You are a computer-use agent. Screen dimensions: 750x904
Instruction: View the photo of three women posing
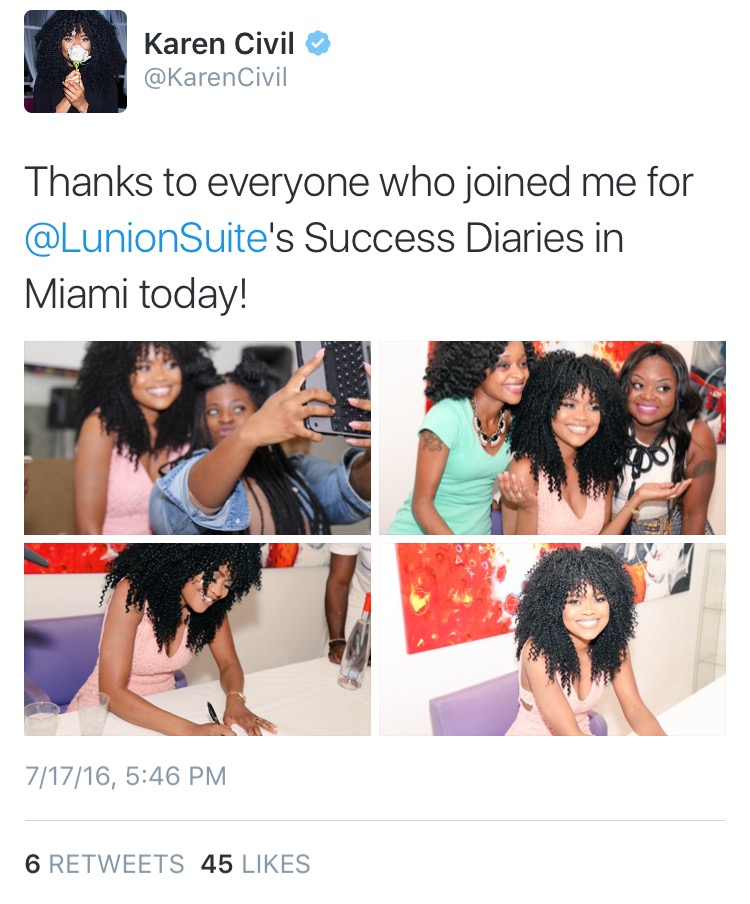(x=552, y=438)
